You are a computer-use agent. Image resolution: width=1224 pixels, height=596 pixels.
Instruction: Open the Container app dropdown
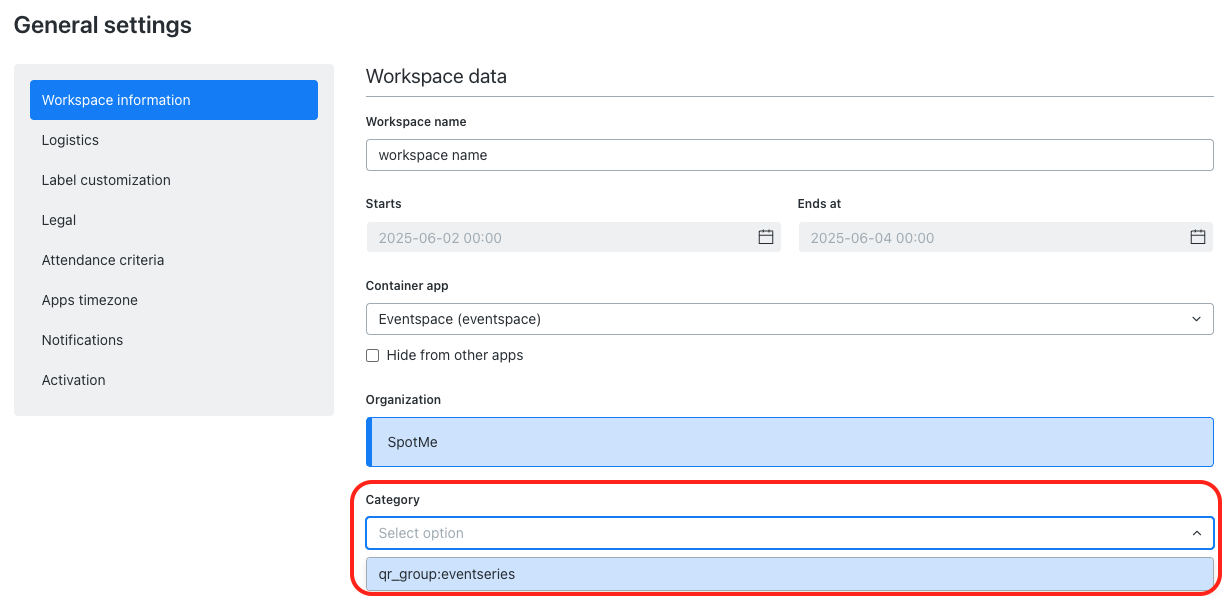pyautogui.click(x=790, y=318)
